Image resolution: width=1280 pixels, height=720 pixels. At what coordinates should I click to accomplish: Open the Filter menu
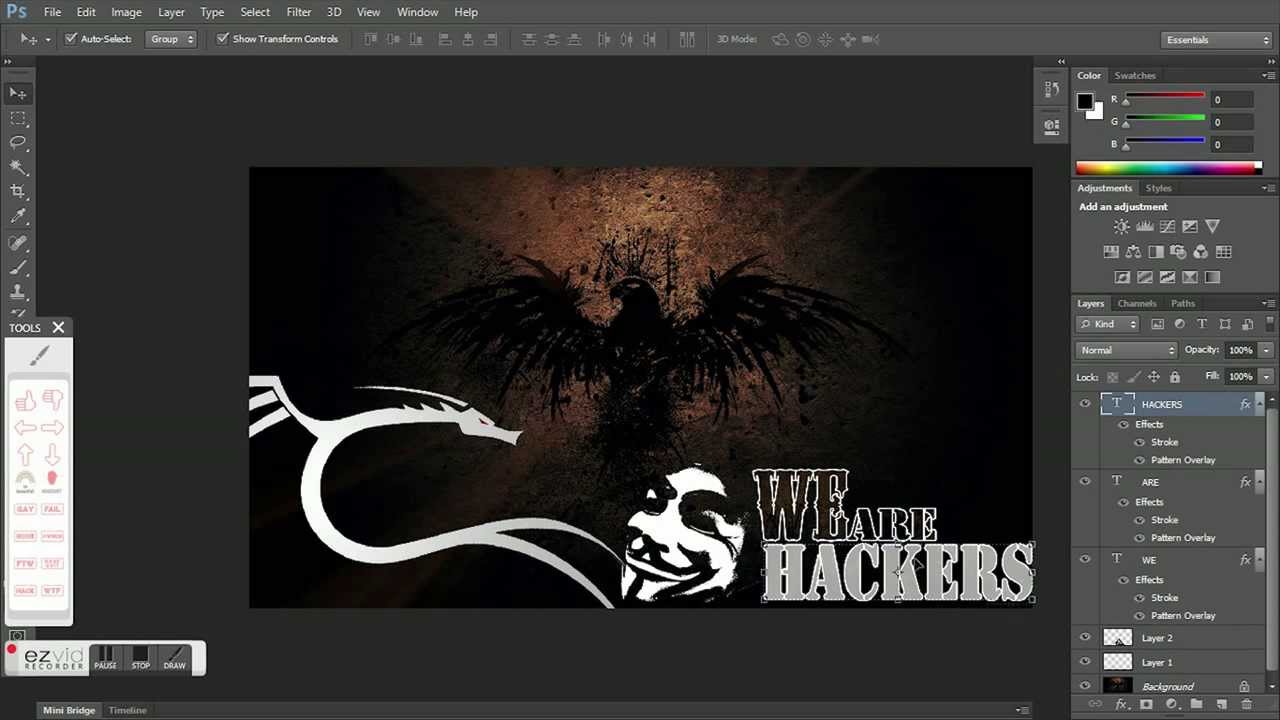299,12
